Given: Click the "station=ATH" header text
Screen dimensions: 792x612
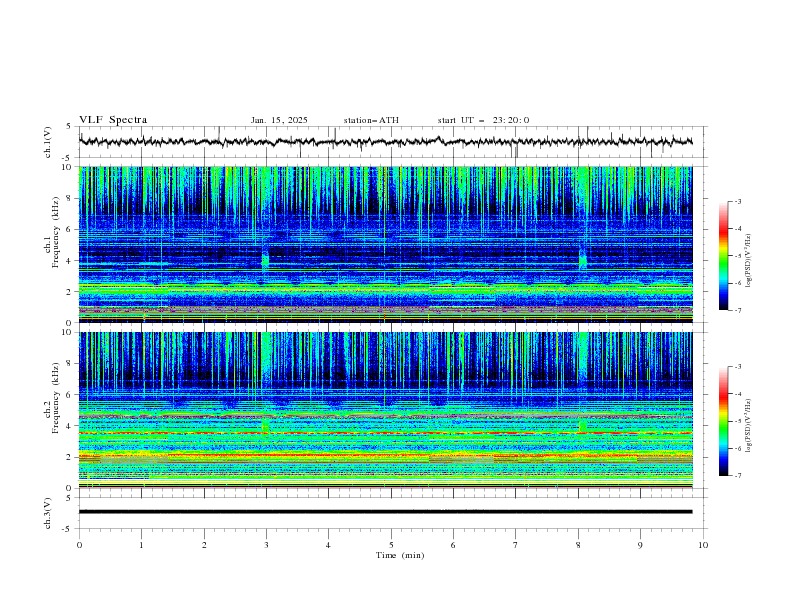Looking at the screenshot, I should pos(371,120).
